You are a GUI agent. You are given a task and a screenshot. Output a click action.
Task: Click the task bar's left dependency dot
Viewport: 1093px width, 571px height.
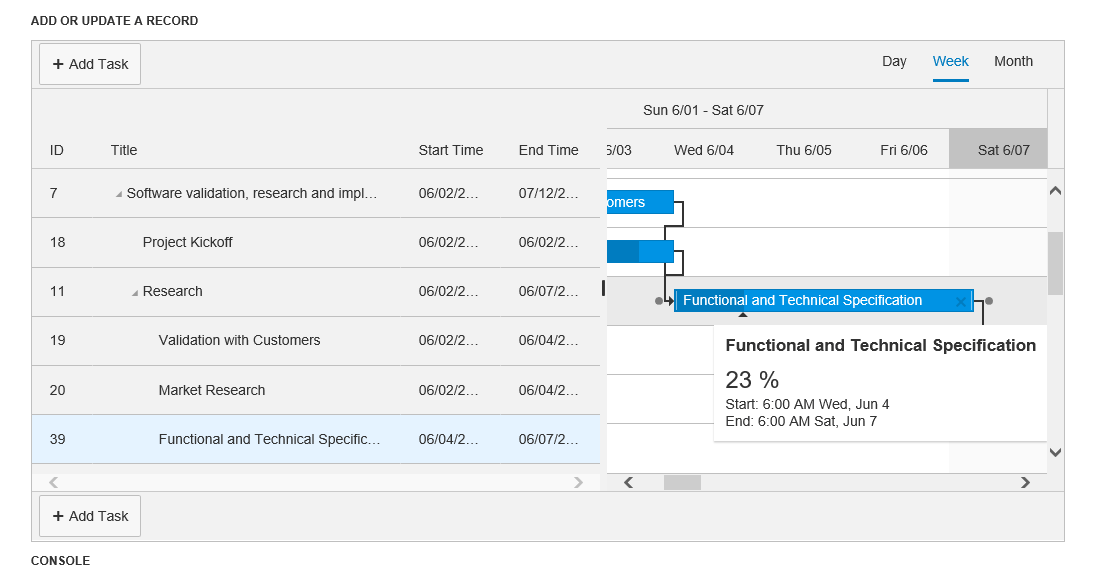click(x=658, y=300)
